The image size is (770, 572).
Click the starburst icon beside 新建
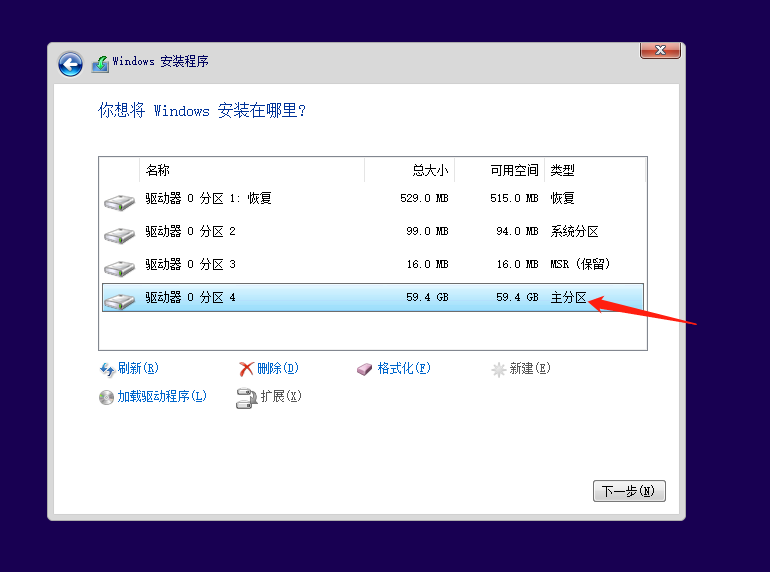498,369
